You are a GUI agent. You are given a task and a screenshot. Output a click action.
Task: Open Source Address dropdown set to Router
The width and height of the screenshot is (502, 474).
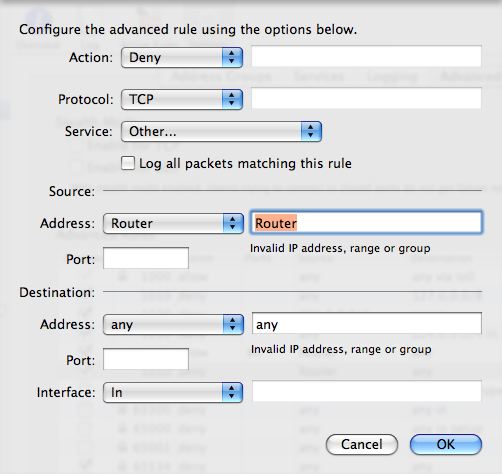pos(173,223)
